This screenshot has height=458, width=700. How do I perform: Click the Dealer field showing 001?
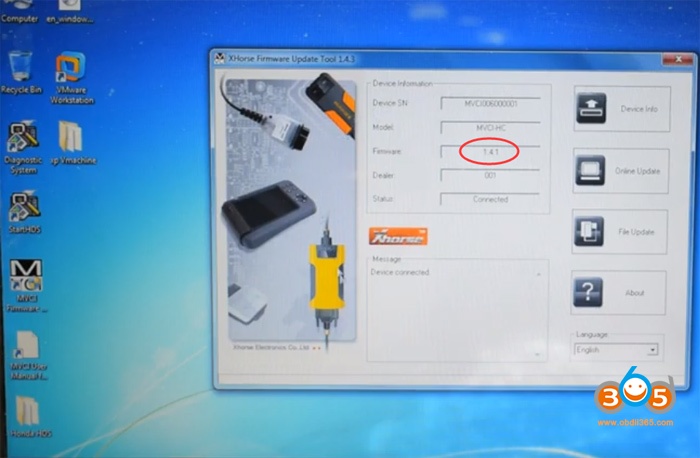point(490,175)
